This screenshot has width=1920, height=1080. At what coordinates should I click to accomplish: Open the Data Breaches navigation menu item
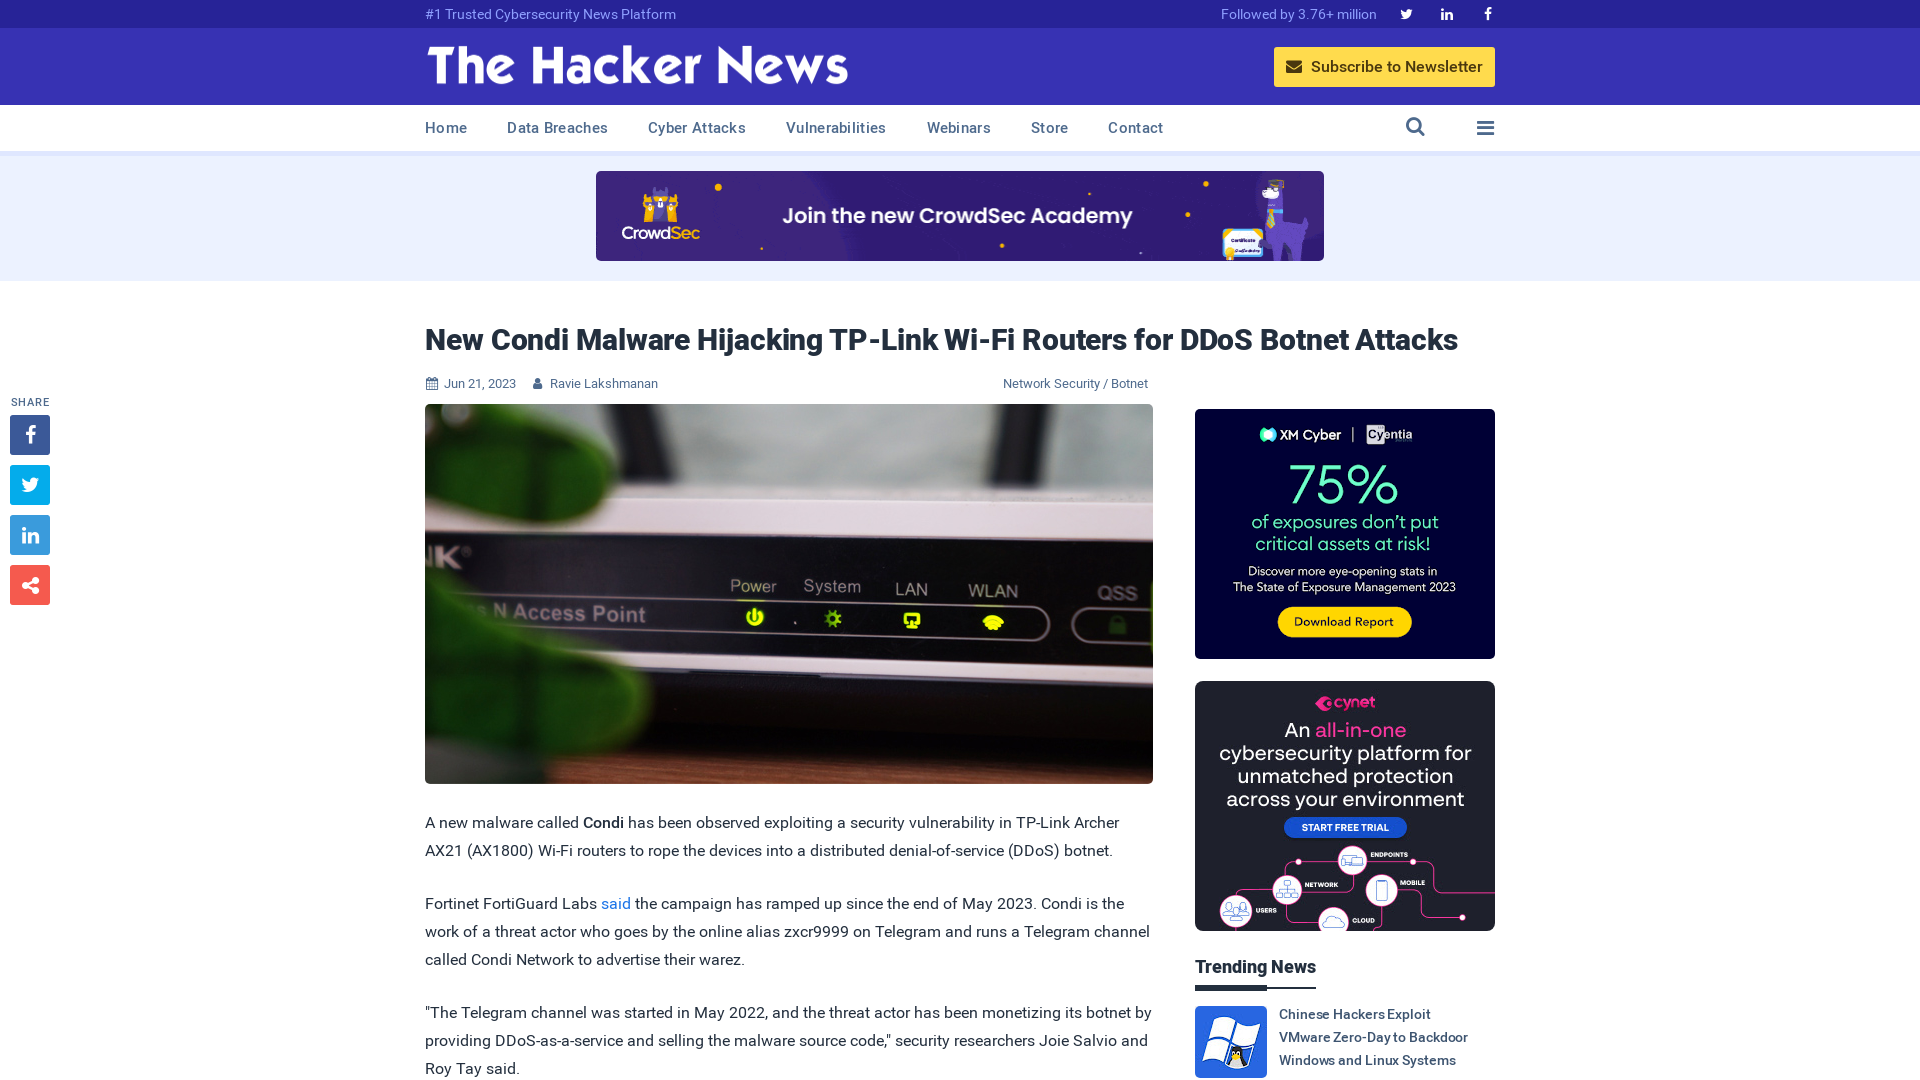point(556,127)
